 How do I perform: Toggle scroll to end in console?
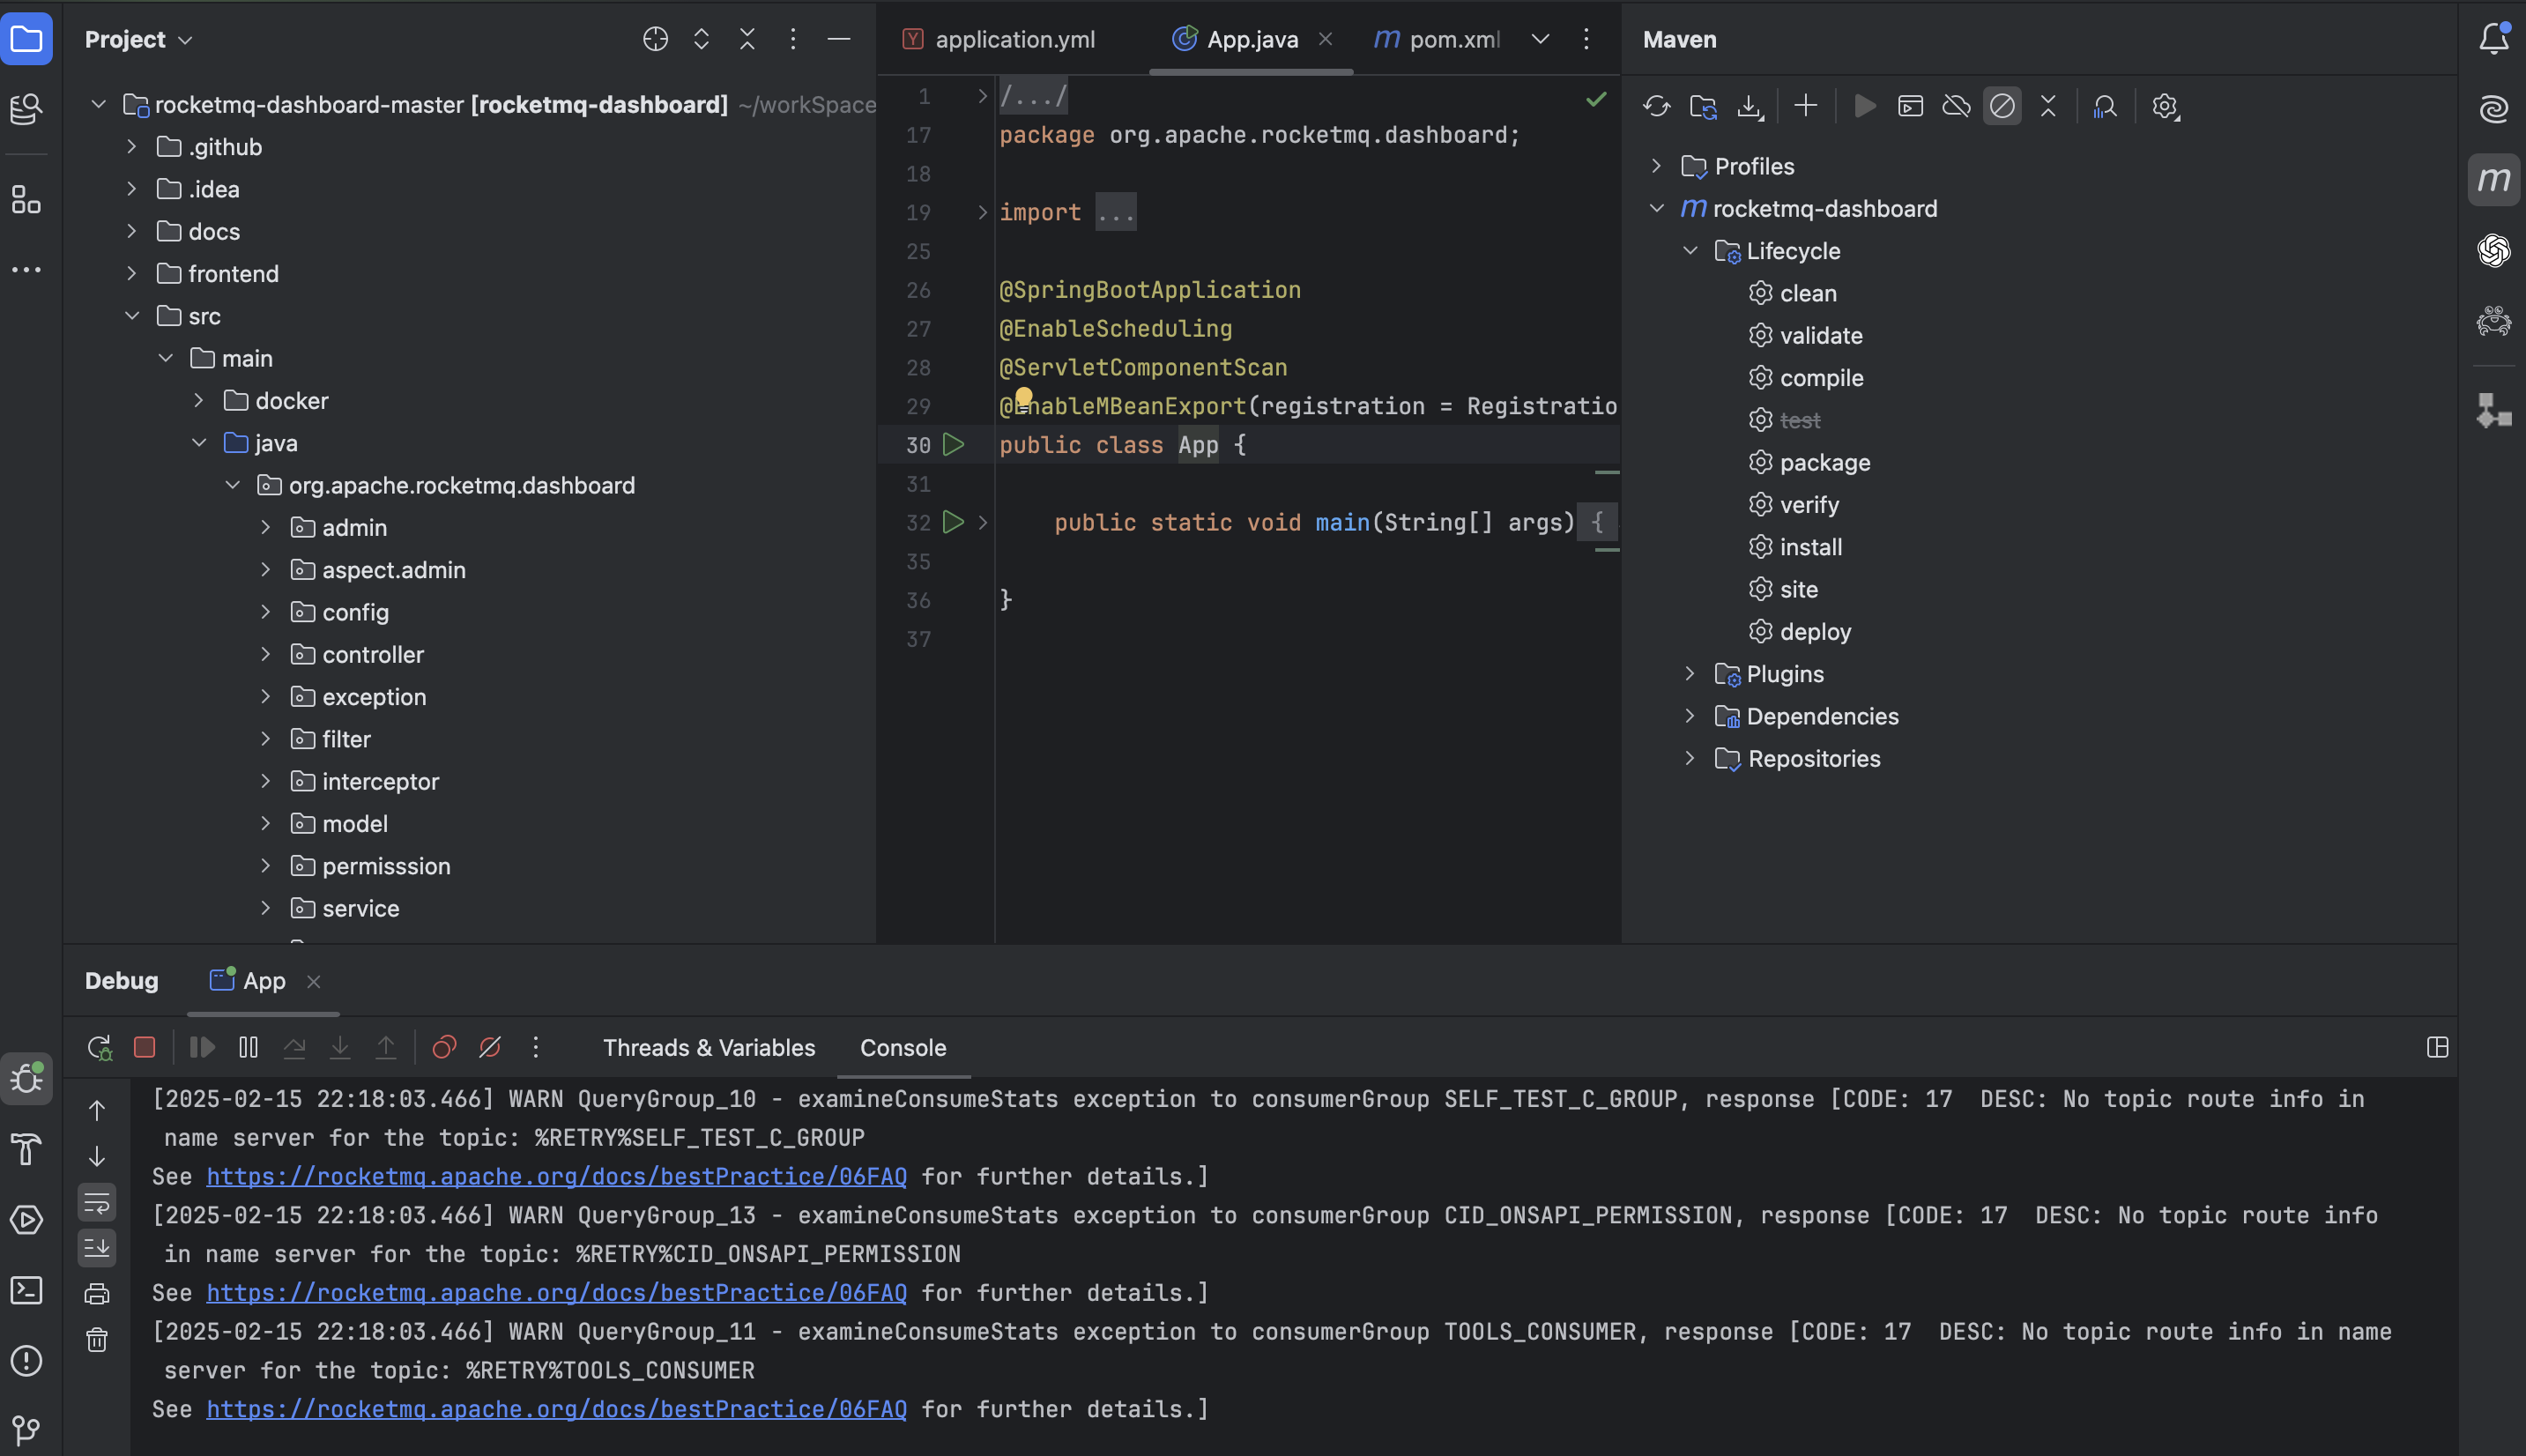coord(97,1248)
